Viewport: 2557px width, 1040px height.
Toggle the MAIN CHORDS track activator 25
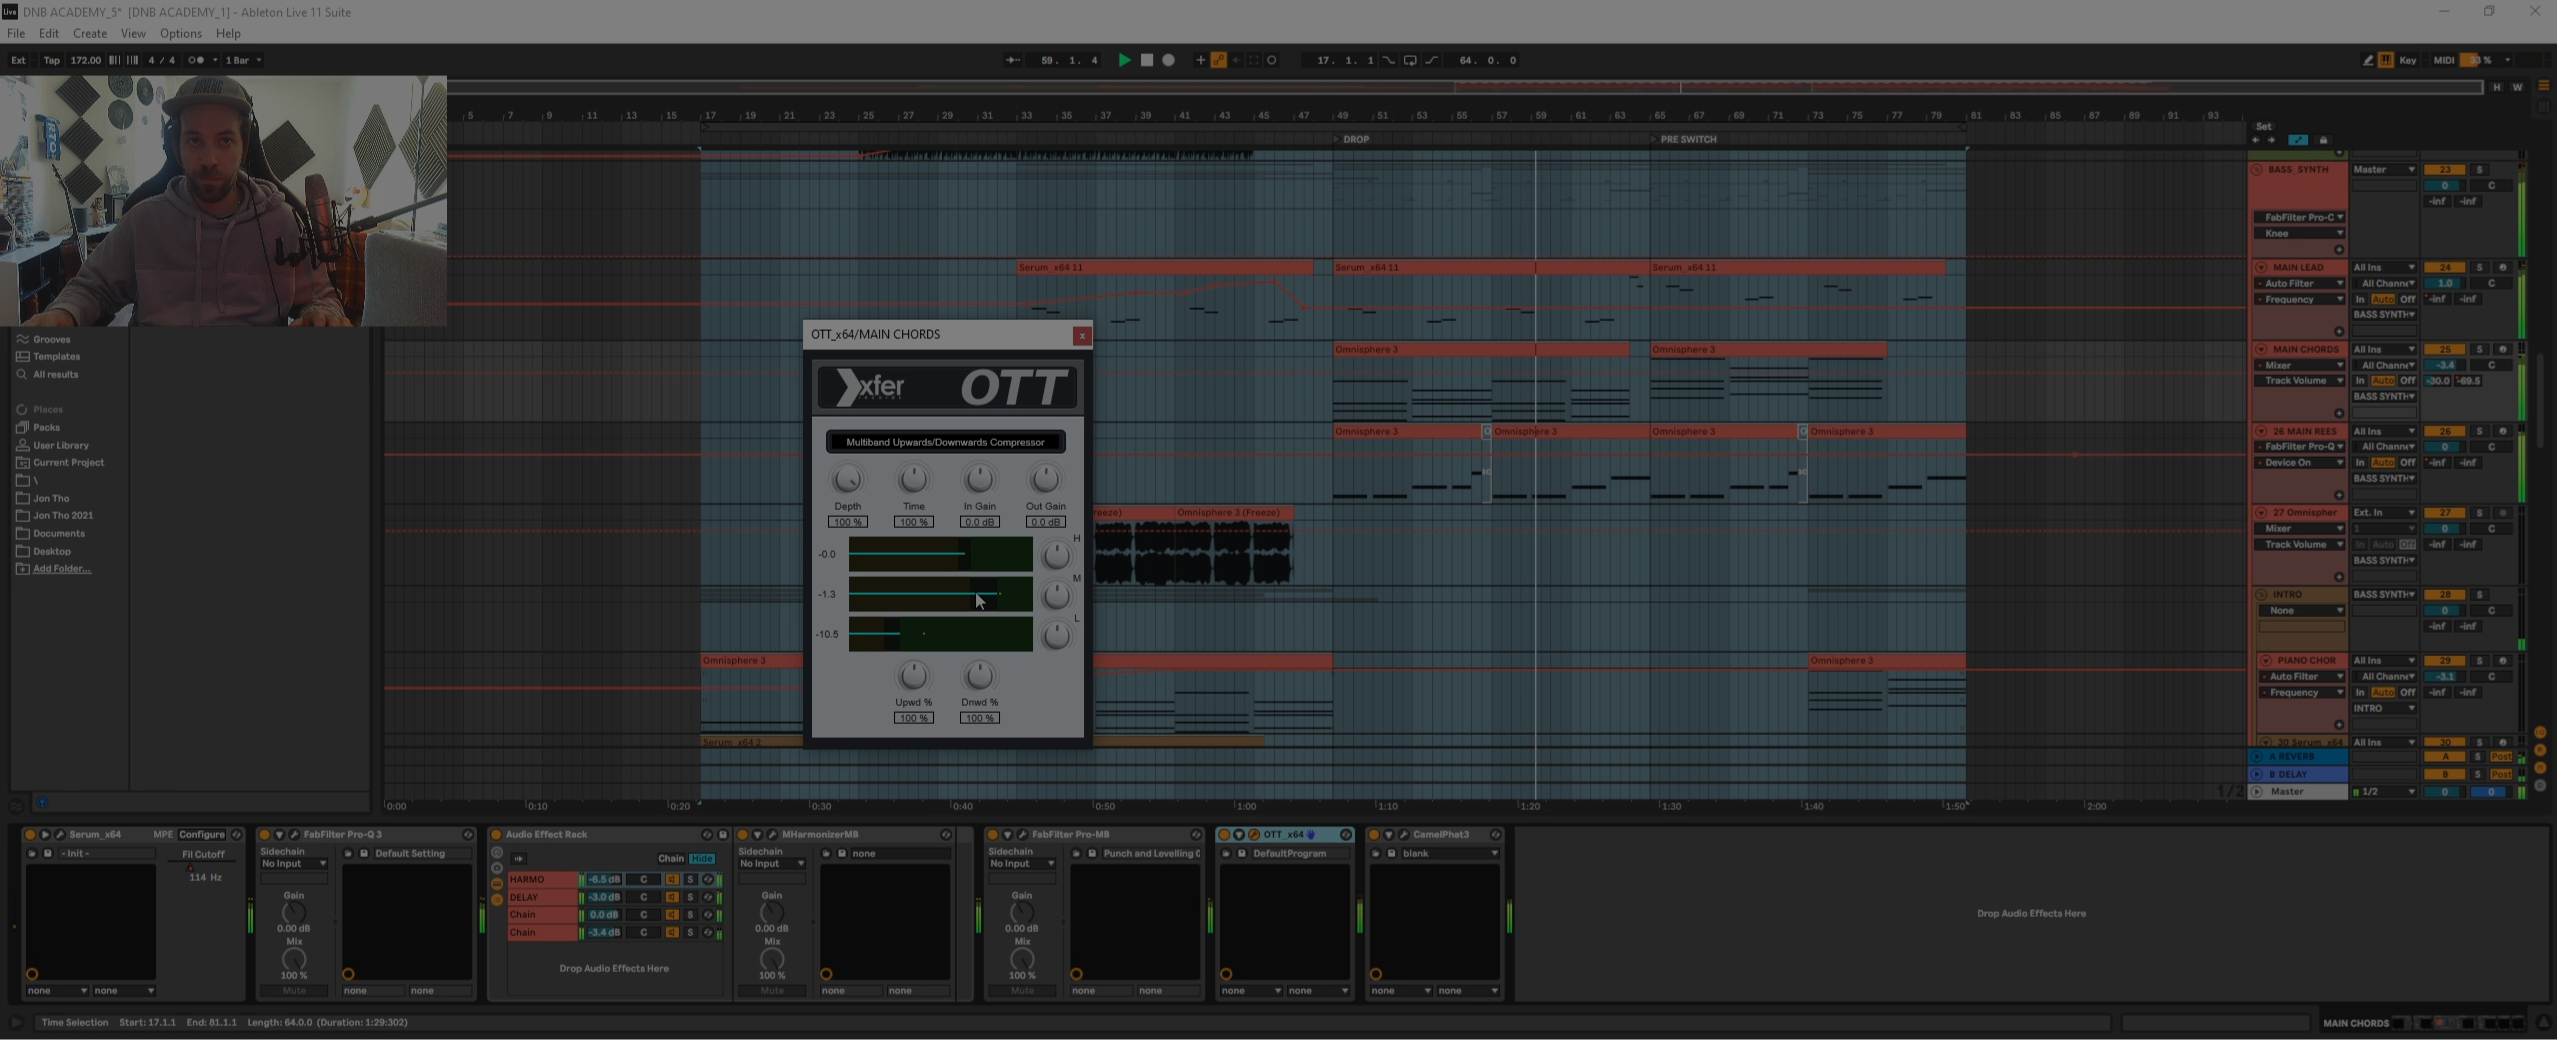click(2445, 350)
